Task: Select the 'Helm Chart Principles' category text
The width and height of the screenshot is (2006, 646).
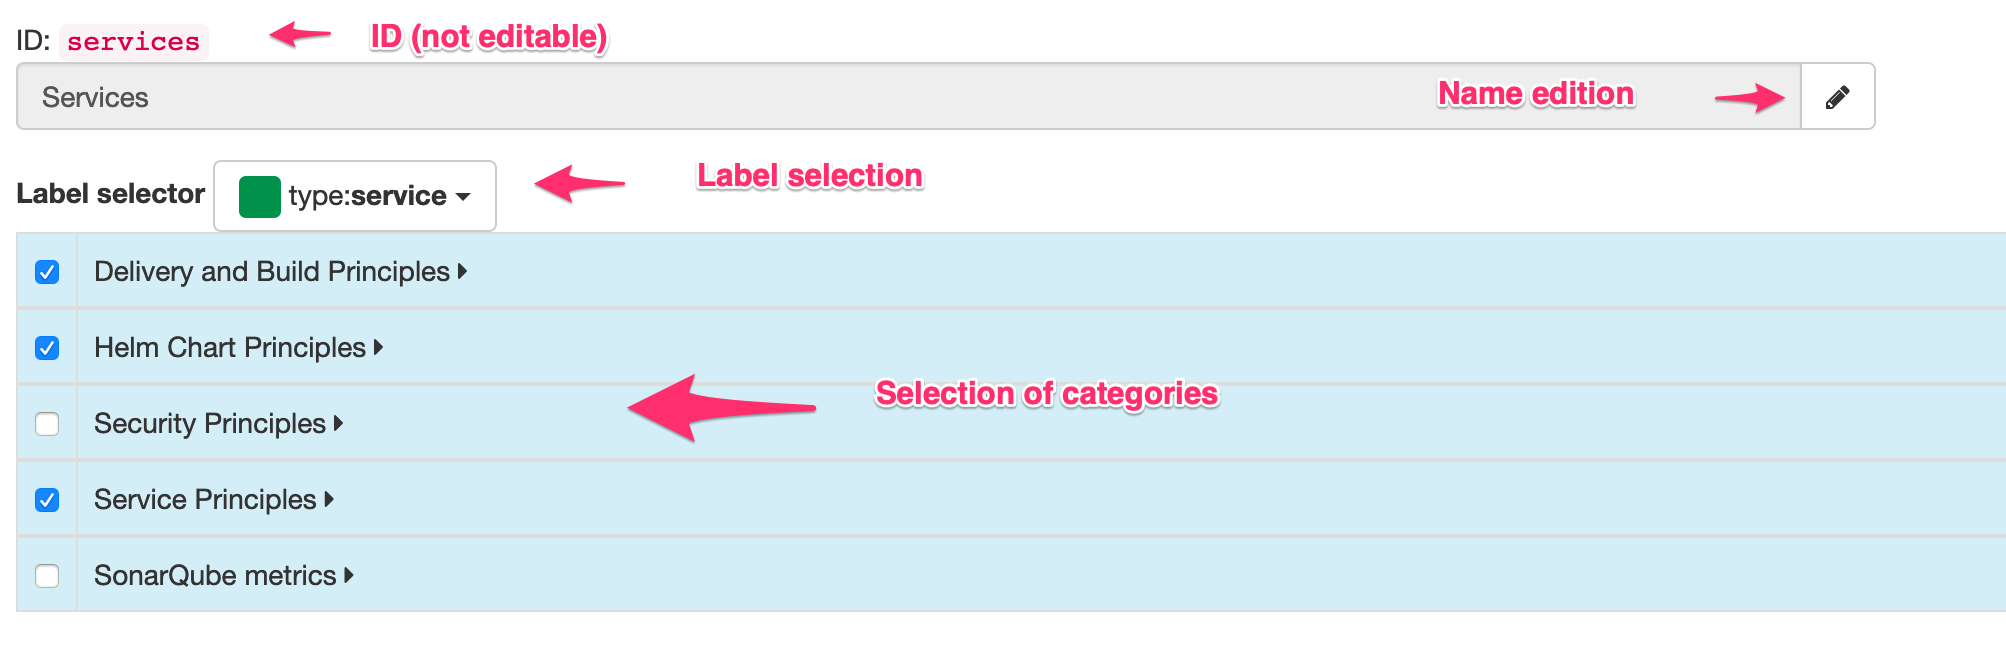Action: 229,348
